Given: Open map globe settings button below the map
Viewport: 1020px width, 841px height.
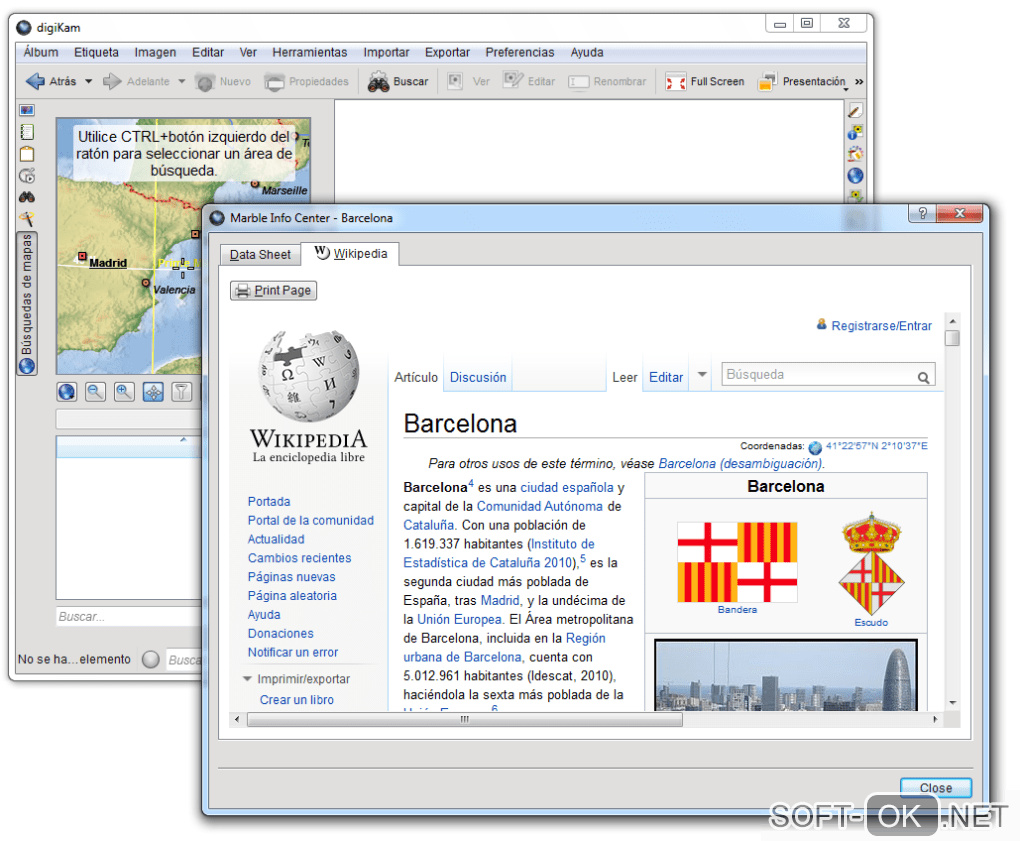Looking at the screenshot, I should [x=66, y=392].
